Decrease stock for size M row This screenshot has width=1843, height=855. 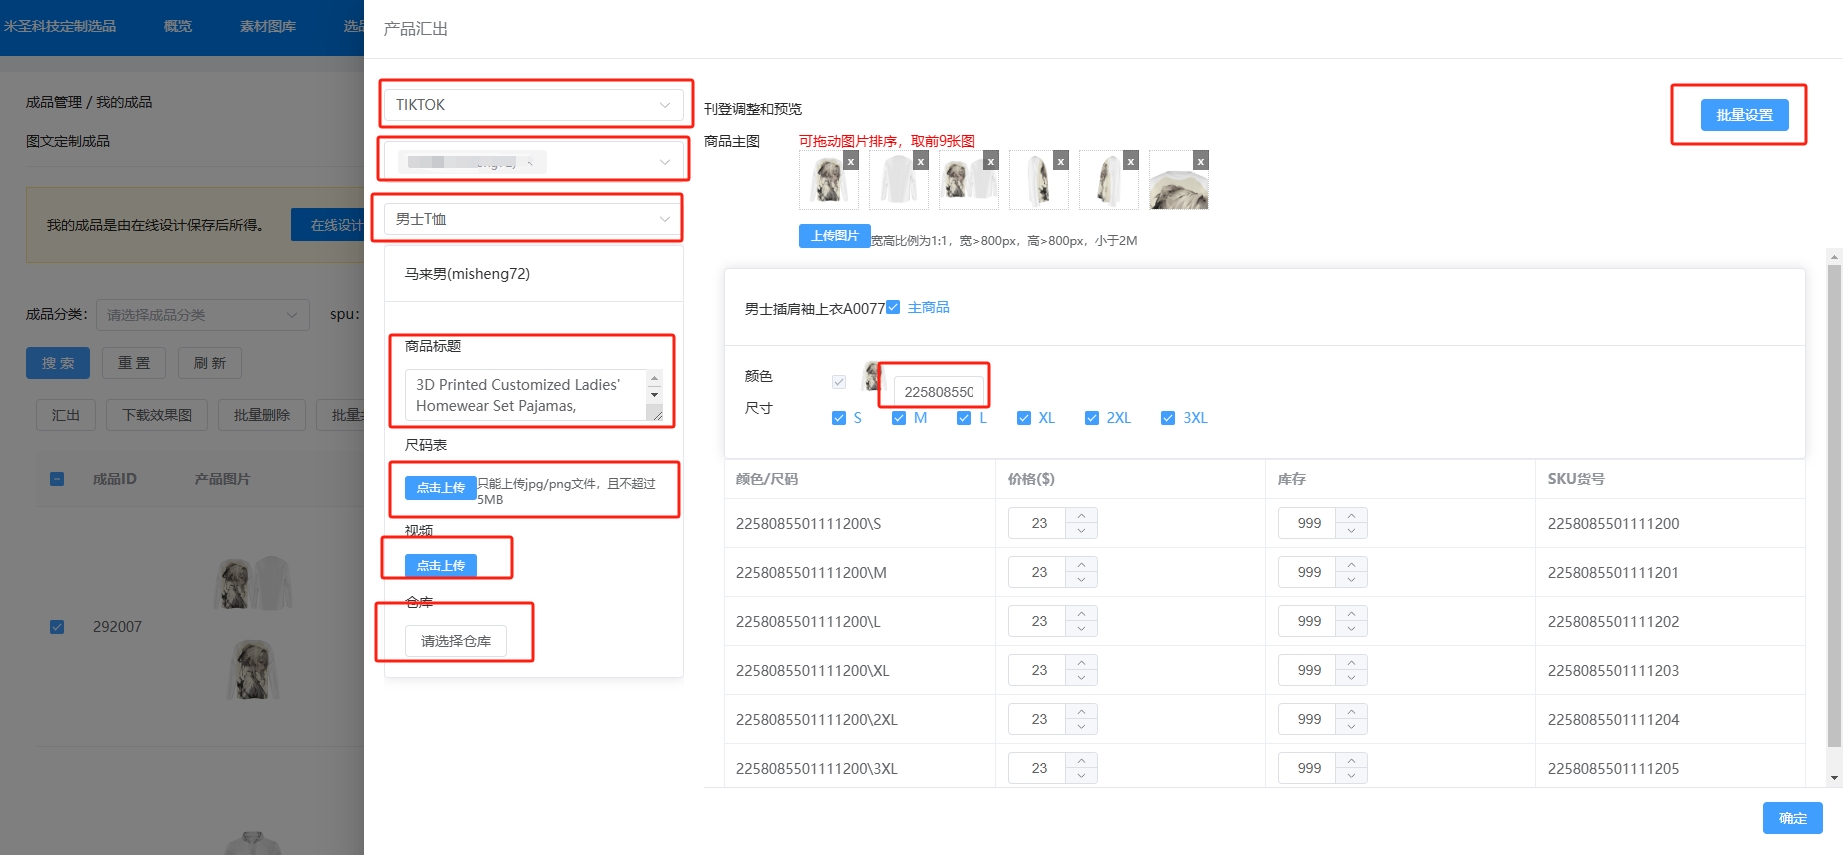pos(1351,580)
